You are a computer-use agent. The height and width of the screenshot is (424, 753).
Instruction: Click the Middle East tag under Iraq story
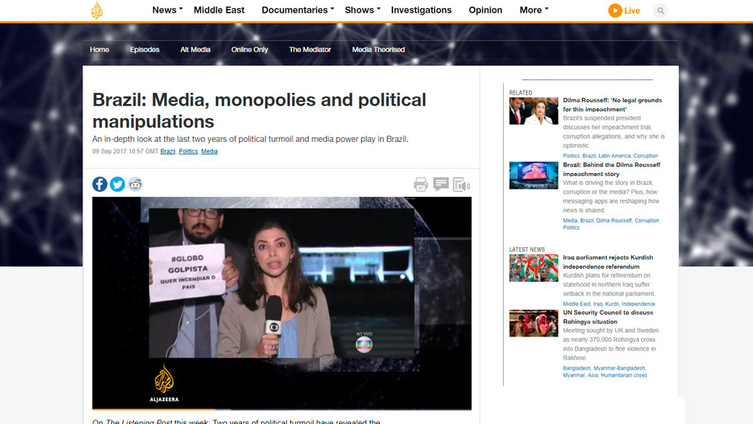coord(577,304)
